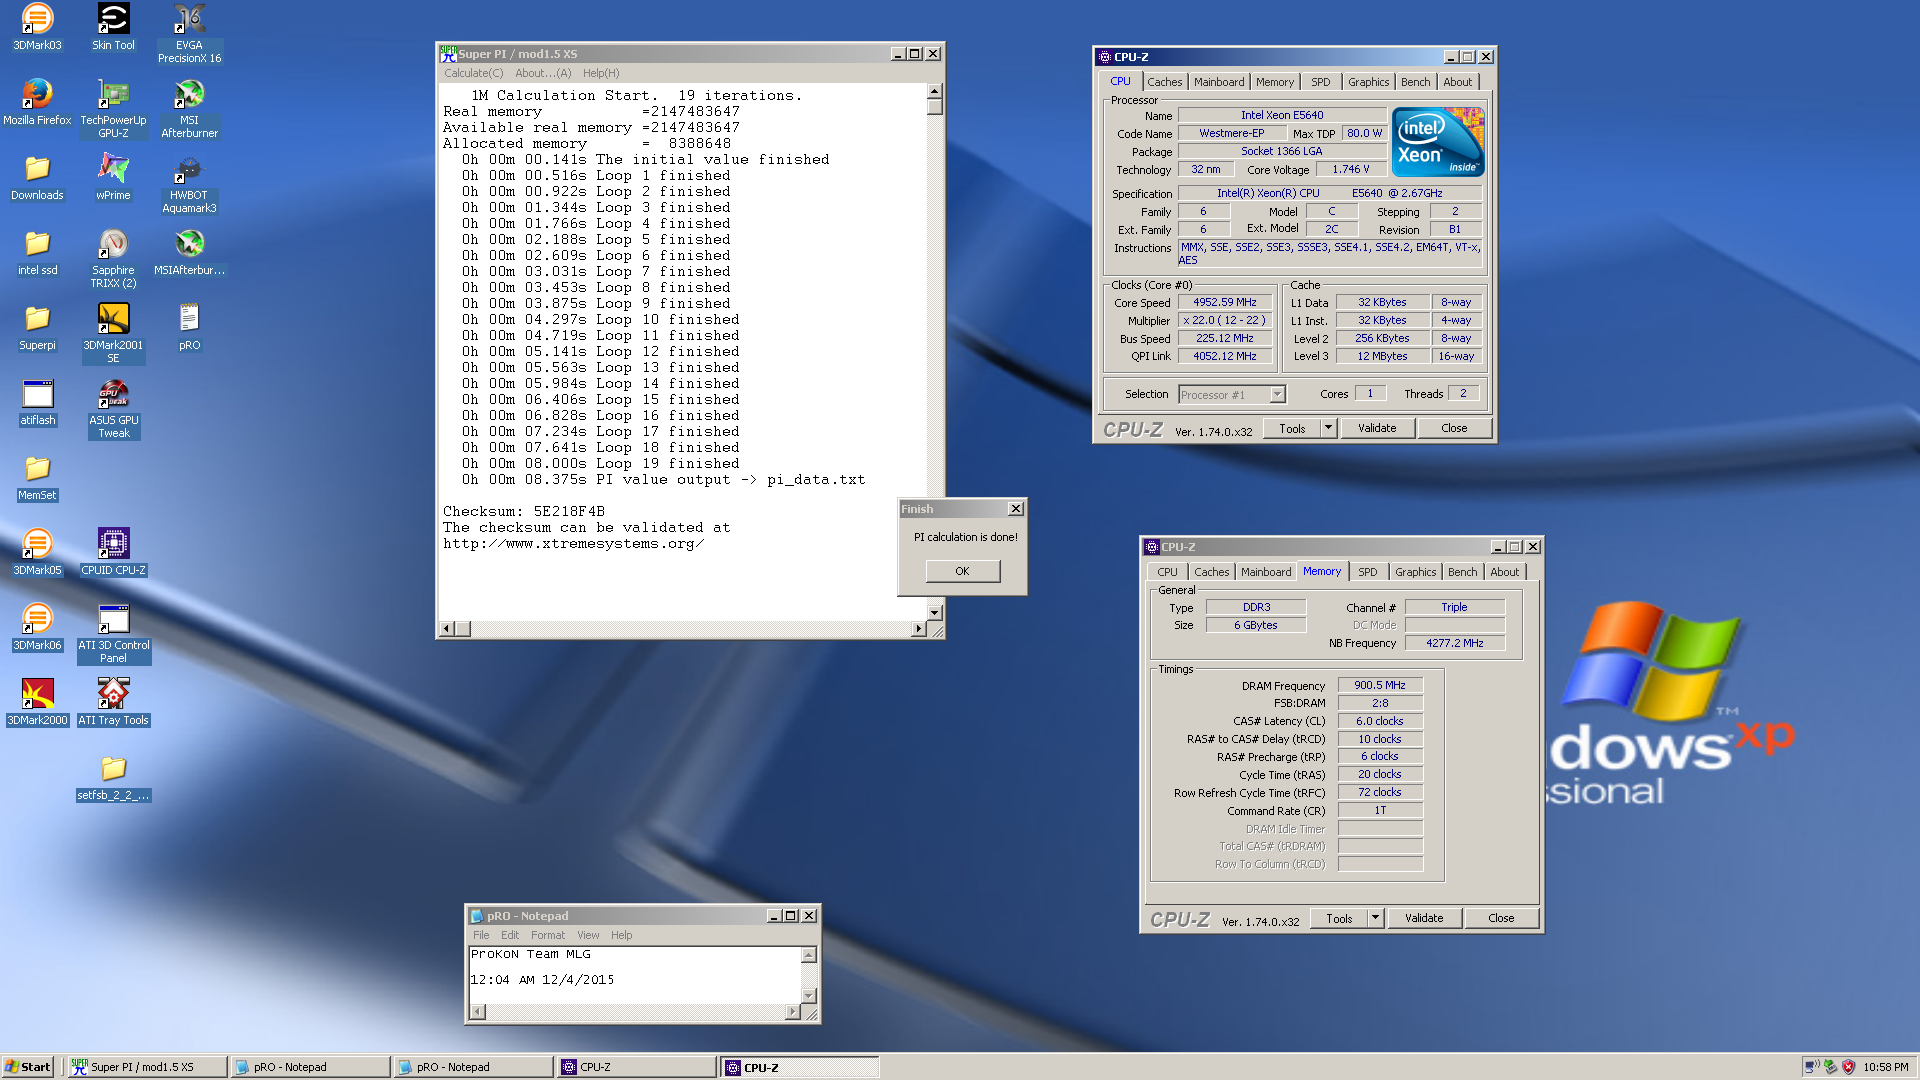Open Format menu in pRO Notepad
Viewport: 1920px width, 1080px height.
point(547,935)
